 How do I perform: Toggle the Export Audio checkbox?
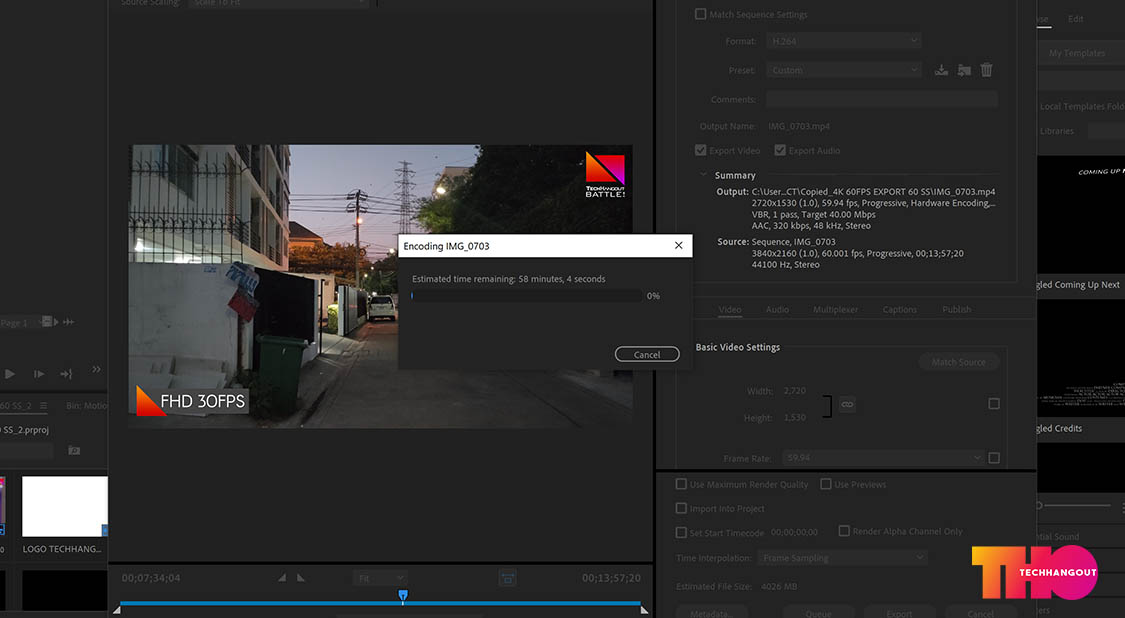coord(780,150)
